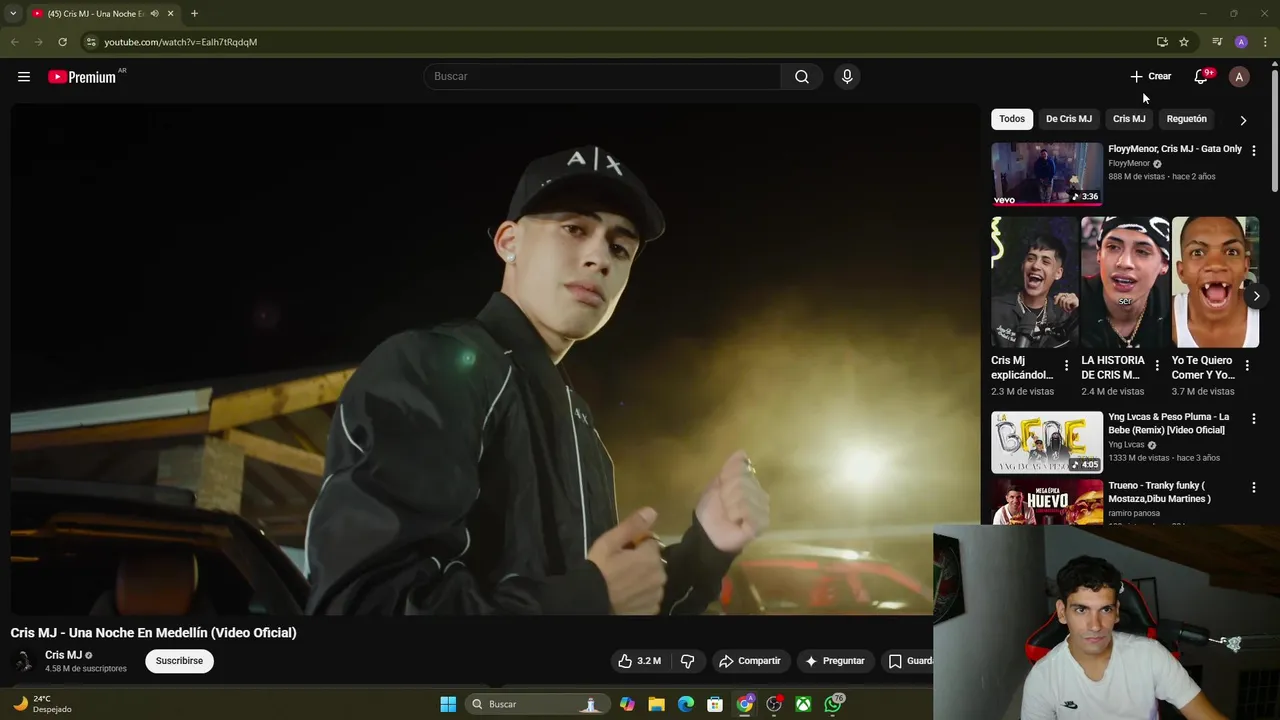This screenshot has width=1280, height=720.
Task: Open the YouTube hamburger guide menu
Action: pyautogui.click(x=24, y=77)
